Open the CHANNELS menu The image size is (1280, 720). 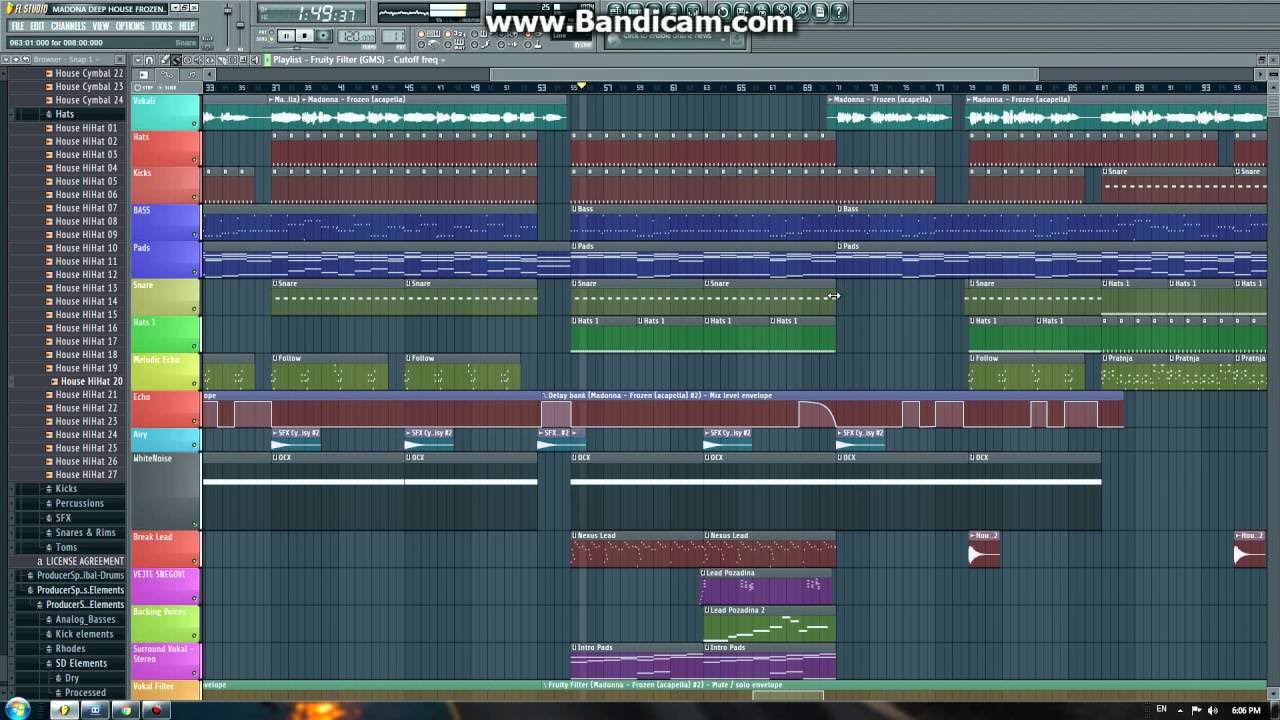pos(68,26)
